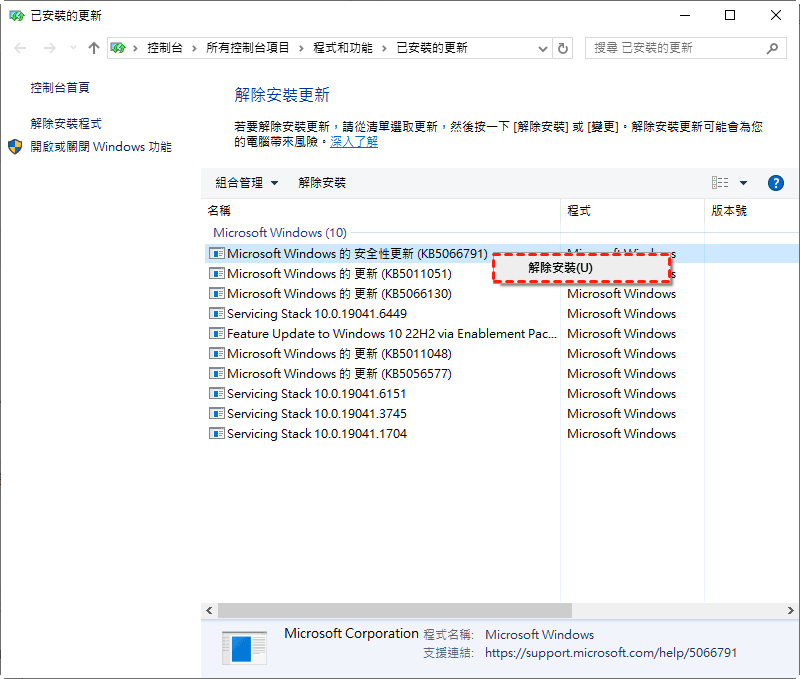Expand the address bar history dropdown
Screen dimensions: 800x679
543,48
